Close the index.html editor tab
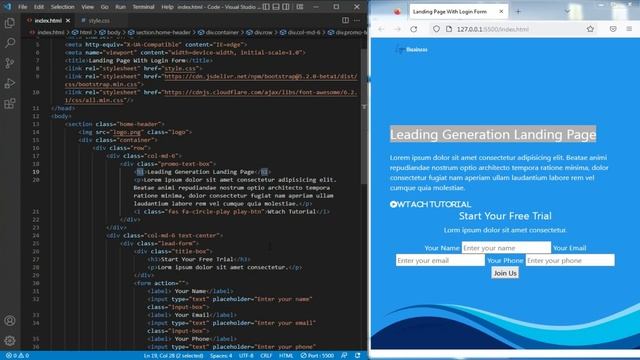The image size is (640, 360). (68, 20)
